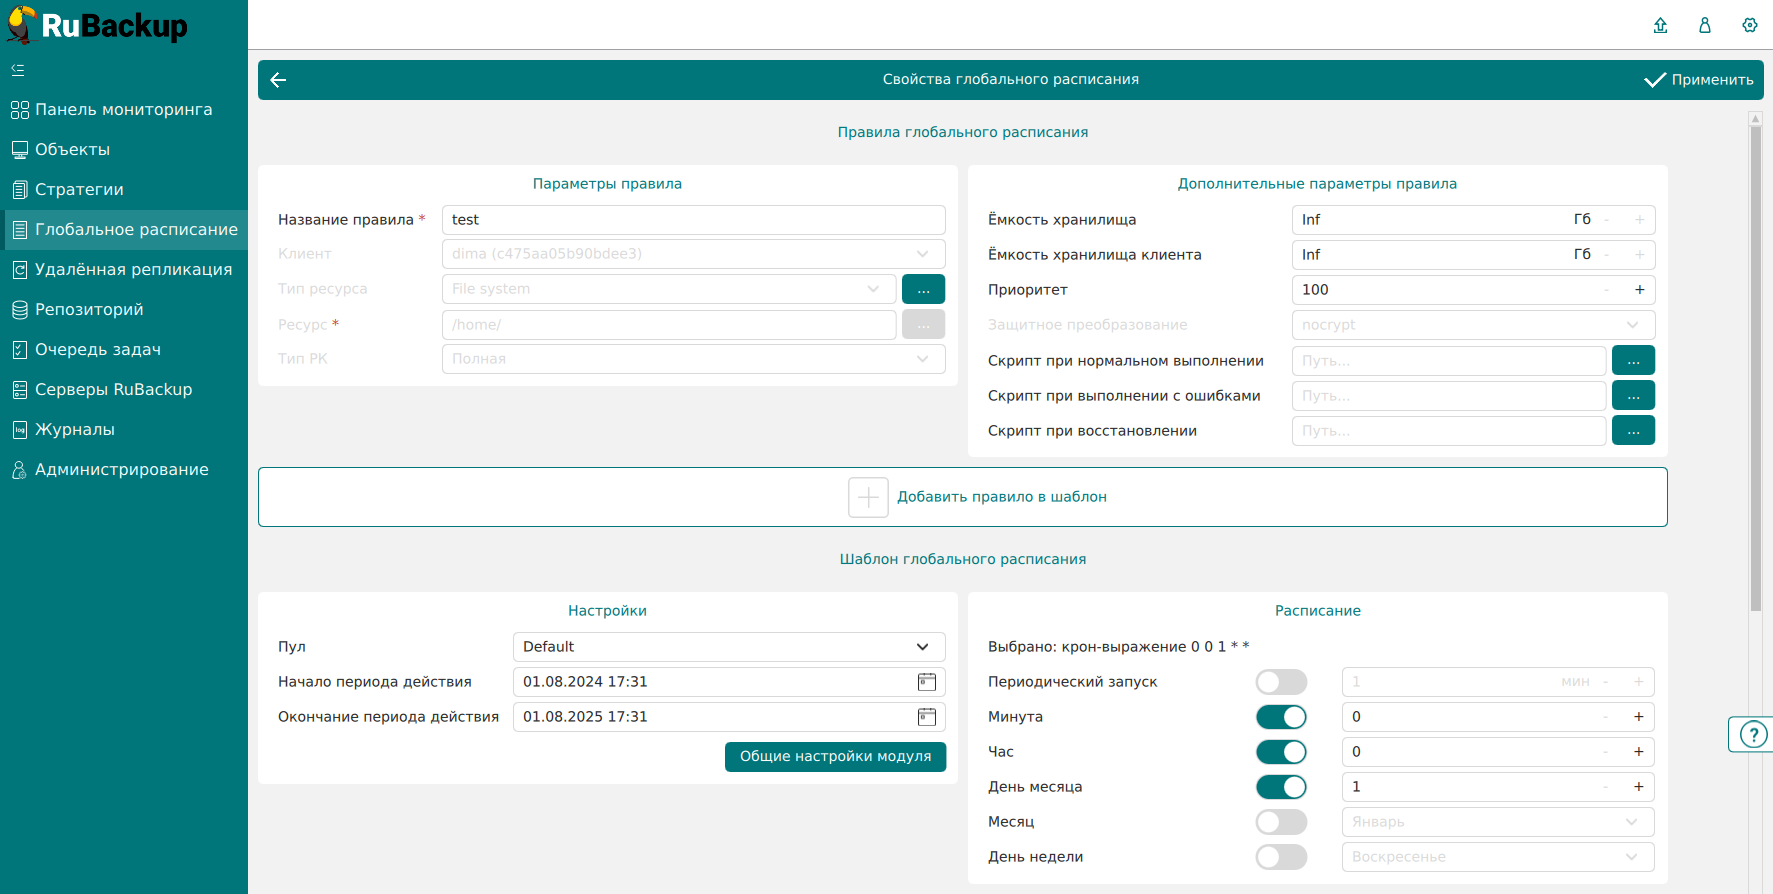Viewport: 1773px width, 894px height.
Task: Click the upload icon in the top bar
Action: coord(1660,25)
